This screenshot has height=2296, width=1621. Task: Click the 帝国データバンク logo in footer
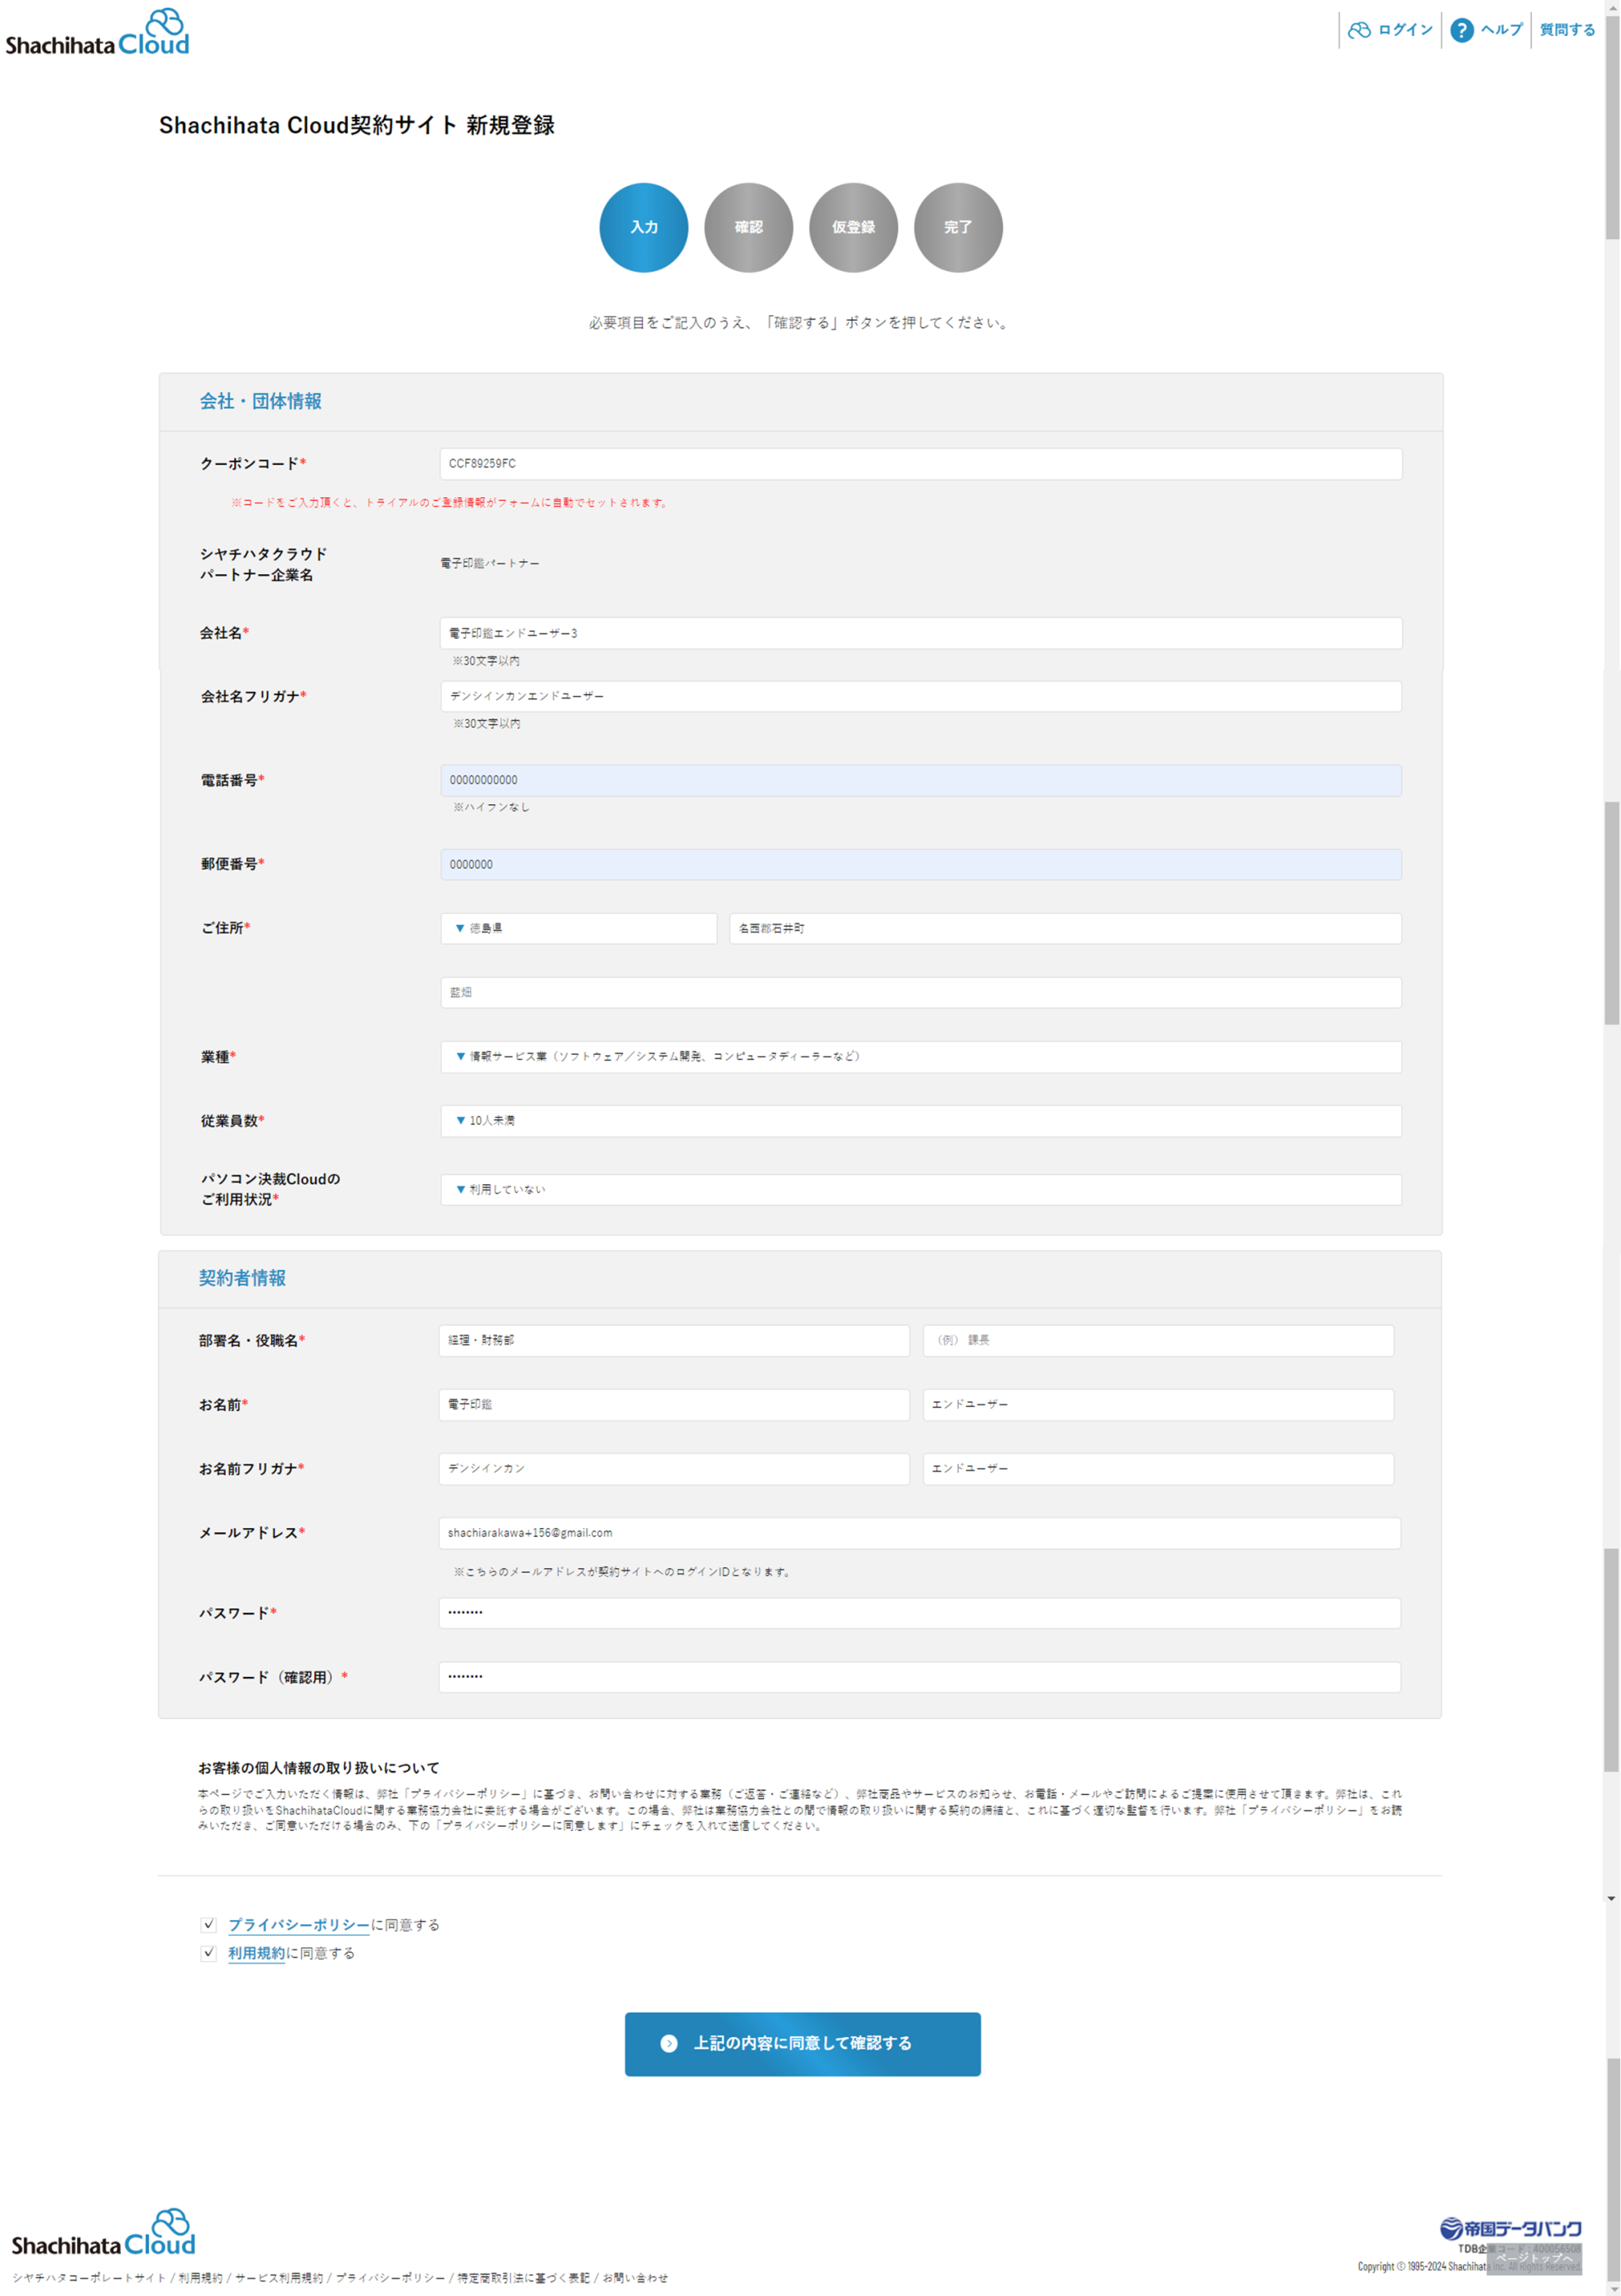tap(1510, 2228)
